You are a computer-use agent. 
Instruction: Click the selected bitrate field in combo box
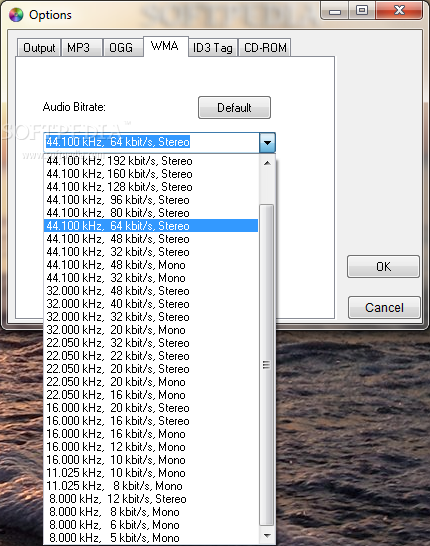[x=152, y=142]
